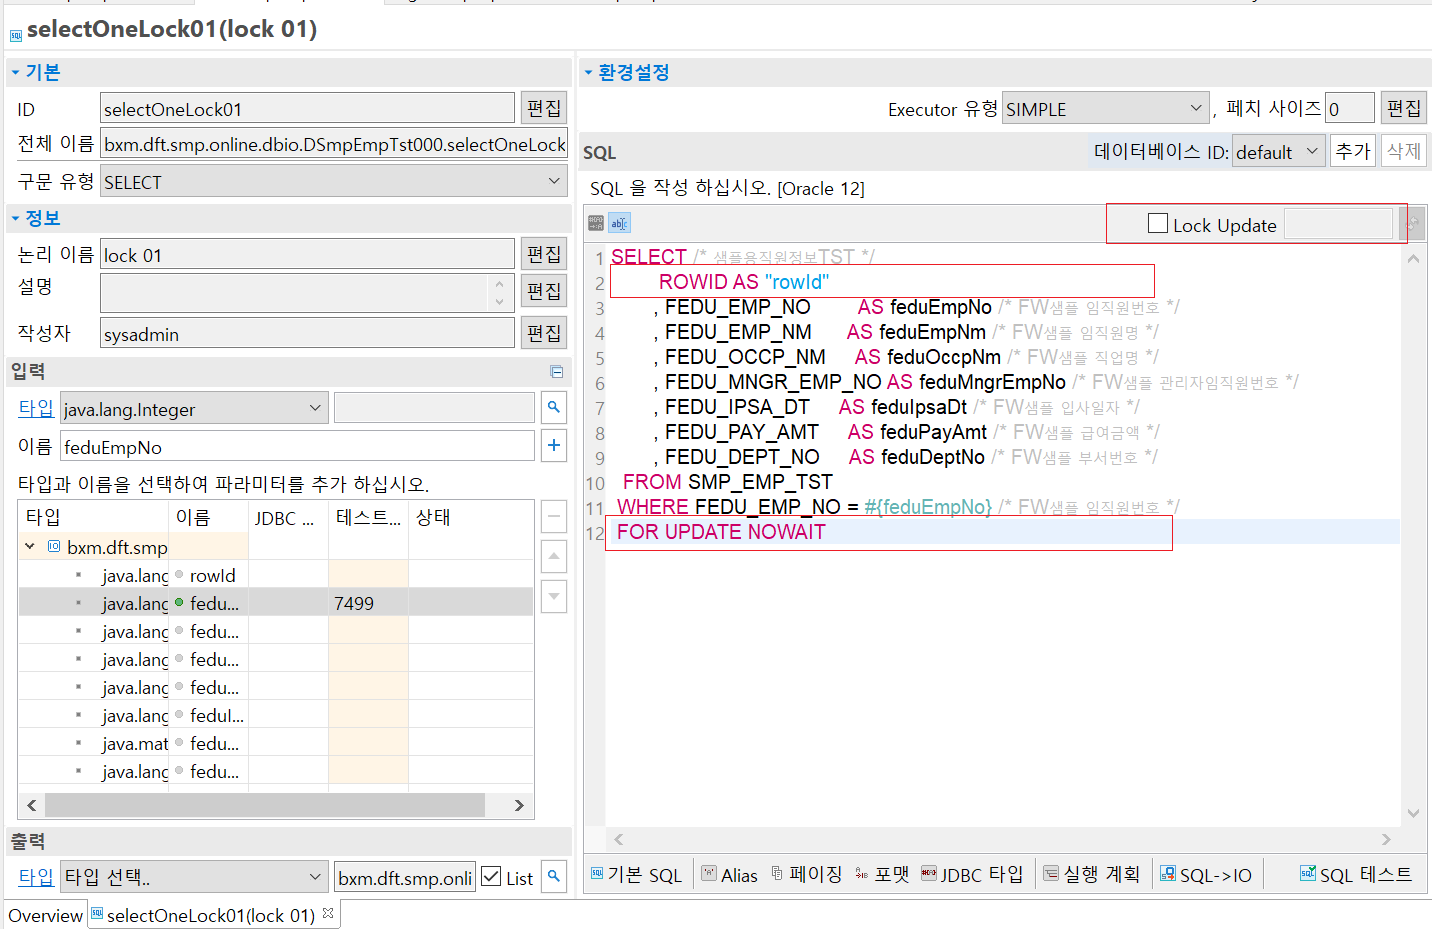This screenshot has height=929, width=1432.
Task: Enable the Lock Update checkbox
Action: click(1158, 224)
